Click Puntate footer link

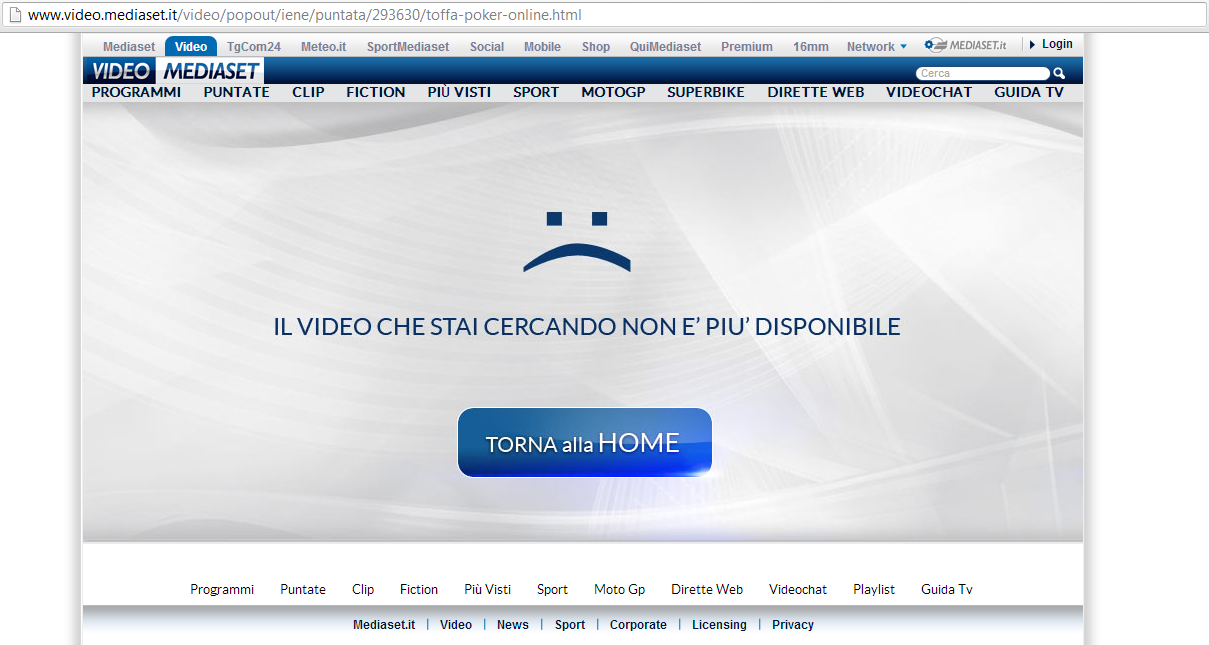[x=303, y=590]
